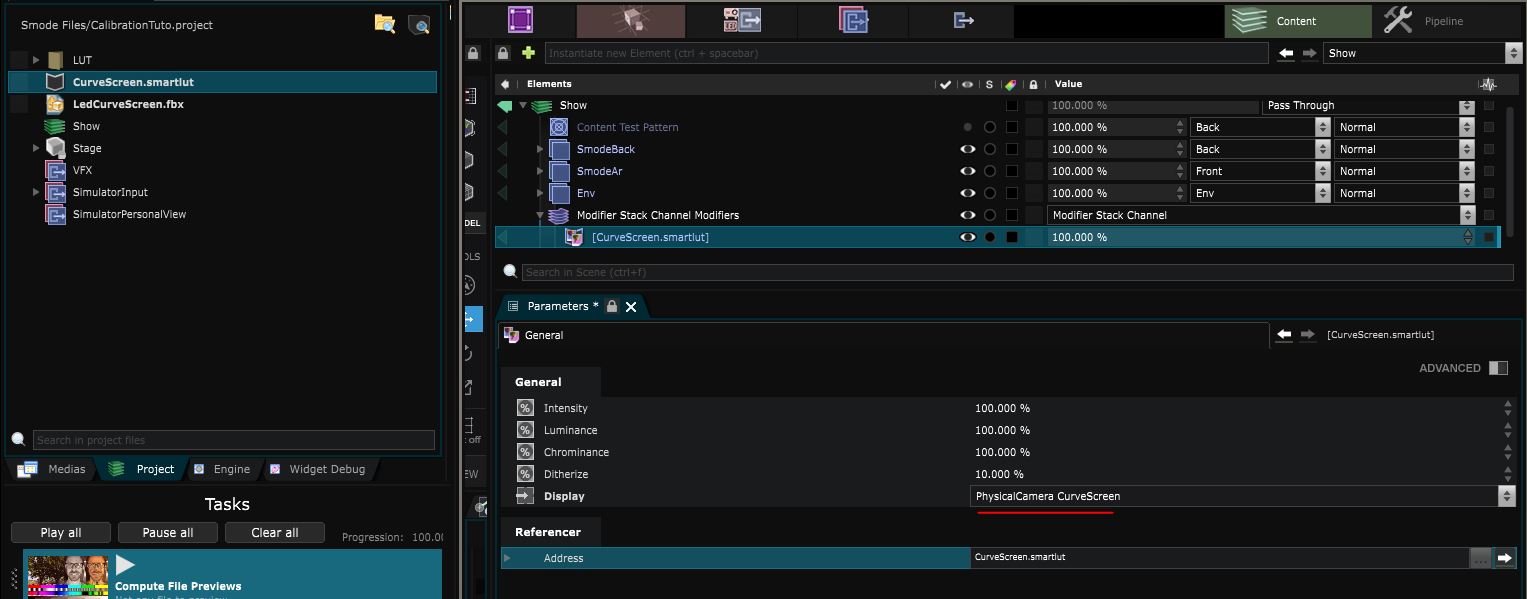Open the SmodeAr Front channel dropdown
1527x599 pixels.
click(1259, 171)
